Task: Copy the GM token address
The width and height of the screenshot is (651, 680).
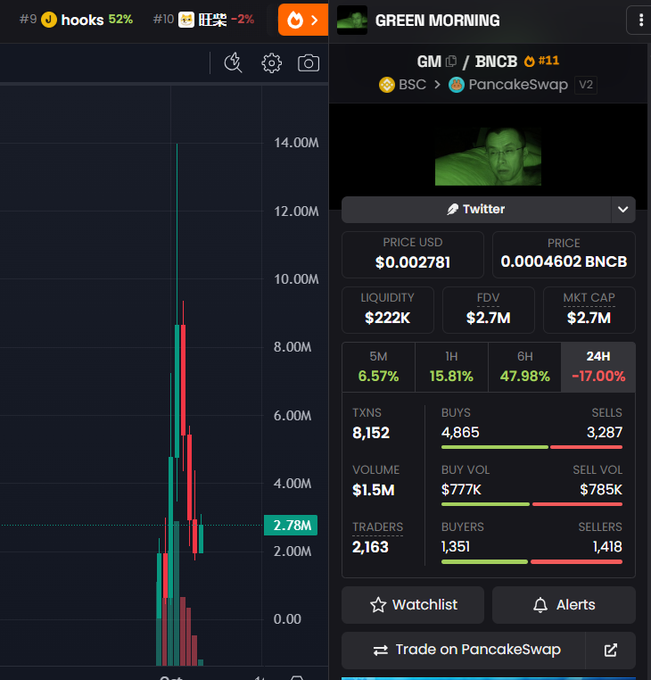Action: point(451,61)
